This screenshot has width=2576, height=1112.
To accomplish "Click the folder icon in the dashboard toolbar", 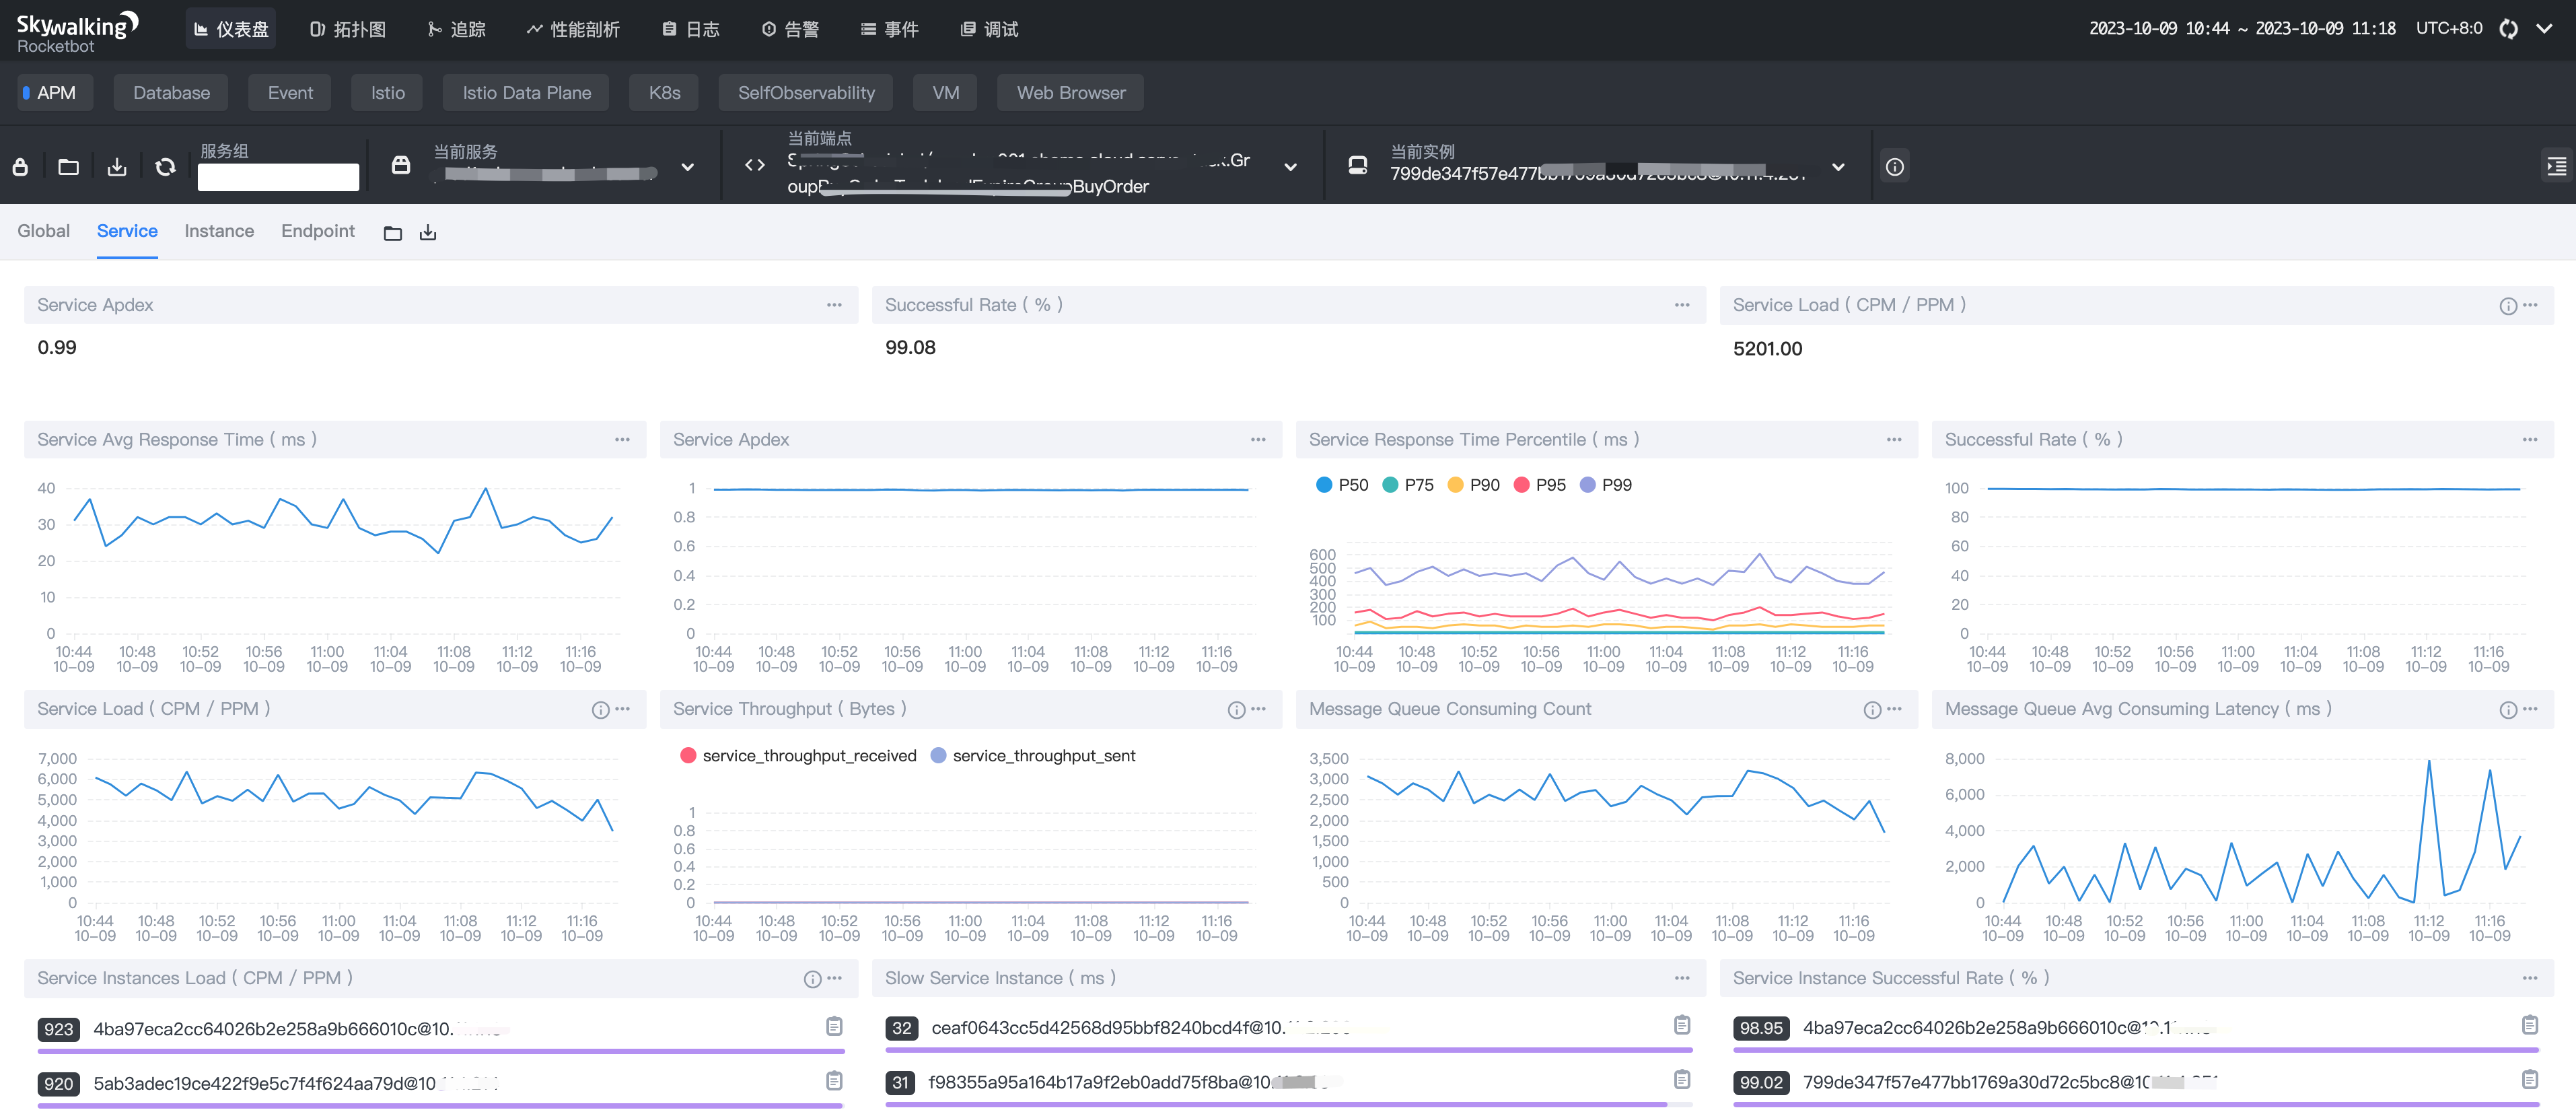I will (68, 167).
